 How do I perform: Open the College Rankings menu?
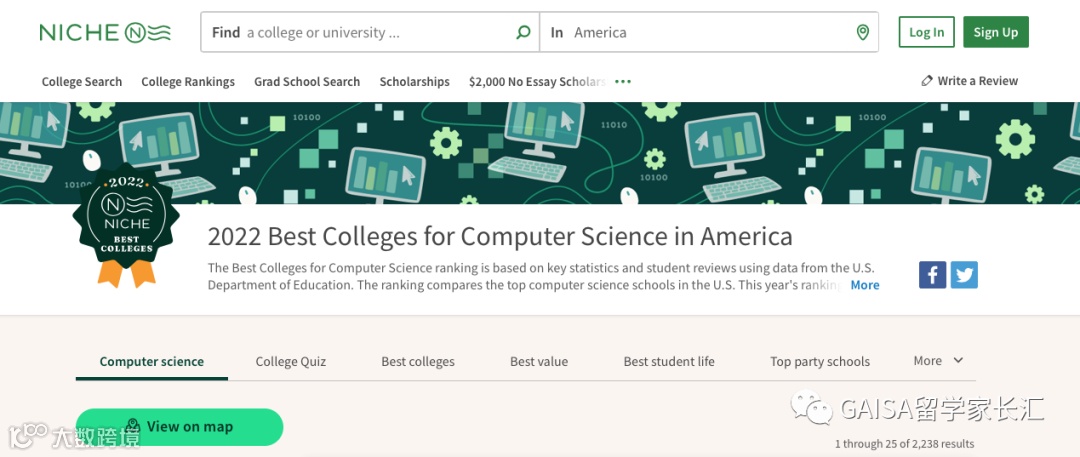pyautogui.click(x=188, y=82)
